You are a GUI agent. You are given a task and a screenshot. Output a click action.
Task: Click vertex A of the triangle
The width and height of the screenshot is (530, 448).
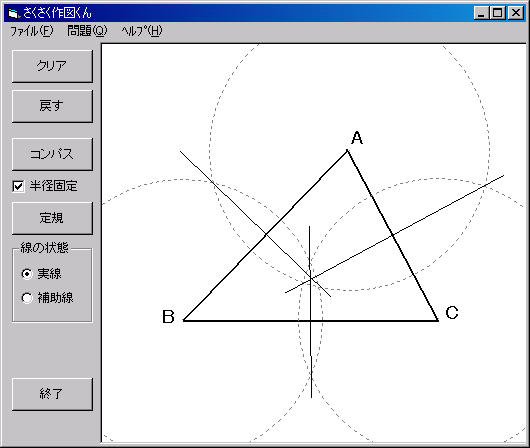click(347, 151)
